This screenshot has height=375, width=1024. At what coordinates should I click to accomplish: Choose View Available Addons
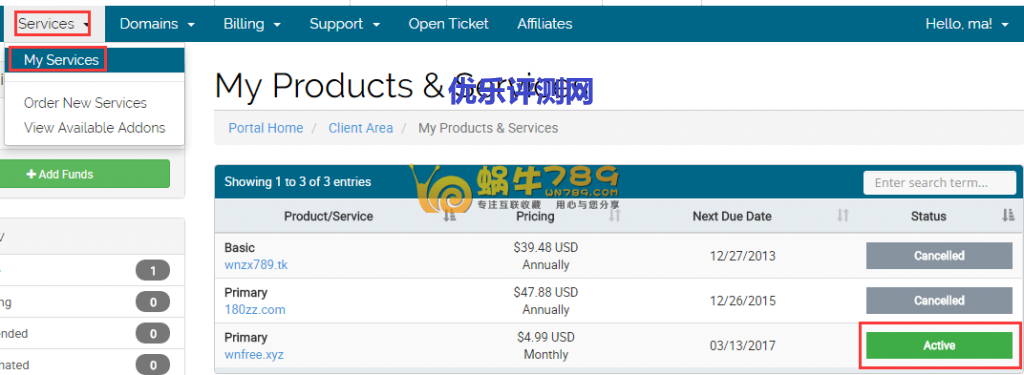[x=95, y=127]
